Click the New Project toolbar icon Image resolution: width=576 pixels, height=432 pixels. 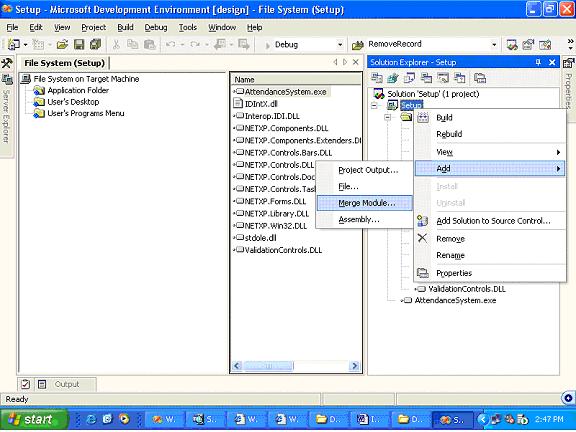(x=14, y=45)
